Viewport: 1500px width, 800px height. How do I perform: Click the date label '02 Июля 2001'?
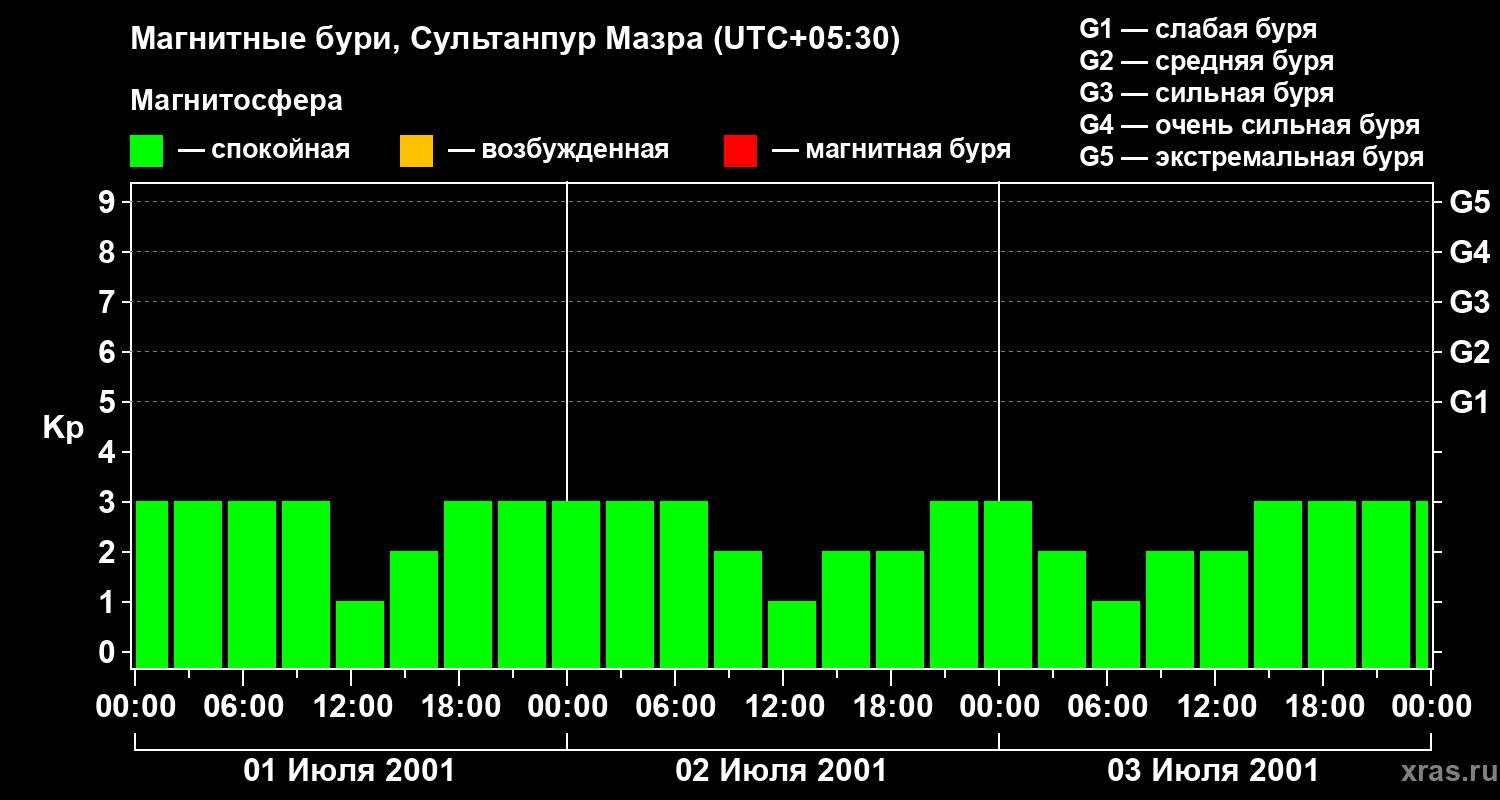point(782,771)
